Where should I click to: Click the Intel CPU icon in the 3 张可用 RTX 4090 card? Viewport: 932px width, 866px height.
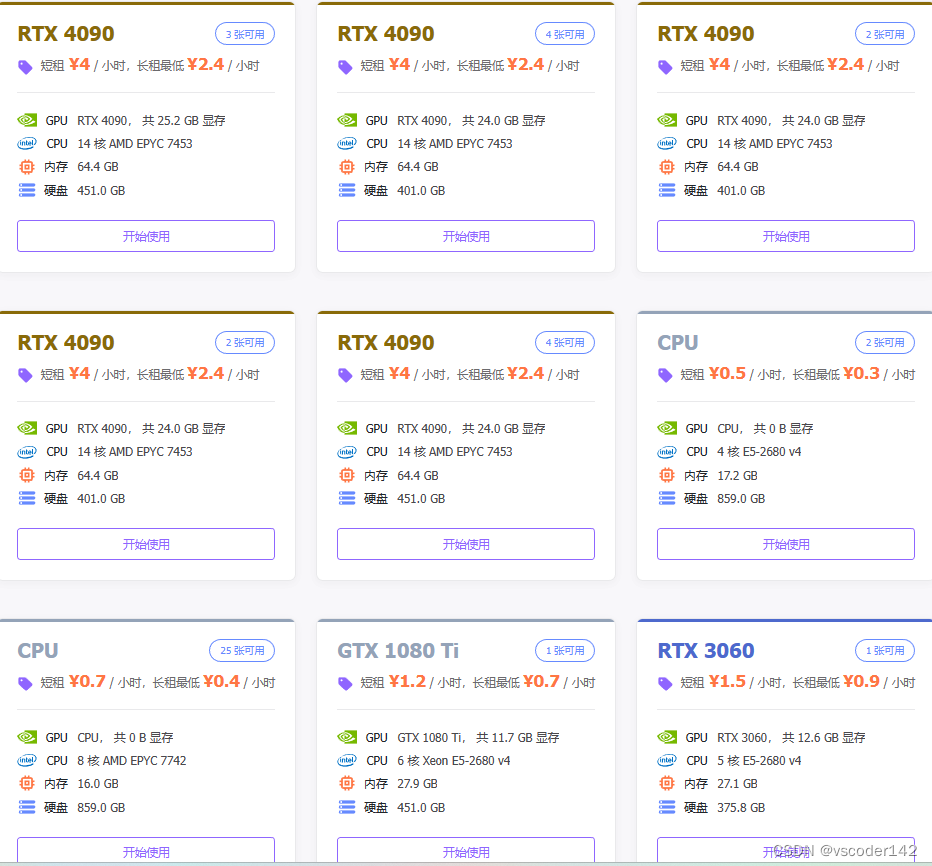(x=27, y=143)
